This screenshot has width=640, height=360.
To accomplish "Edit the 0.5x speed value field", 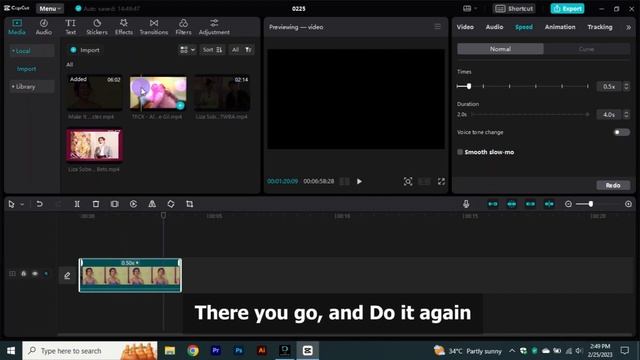I will [x=609, y=87].
